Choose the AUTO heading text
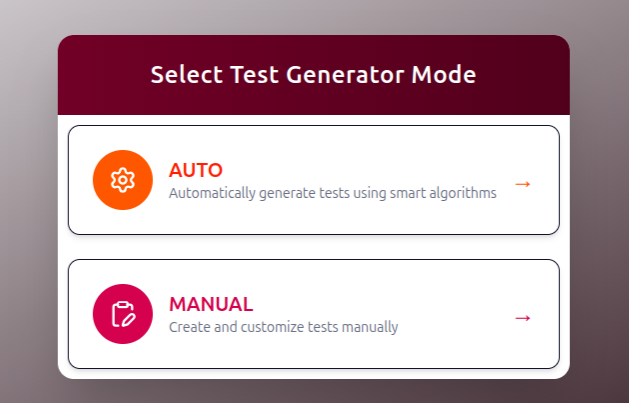The image size is (629, 403). pos(195,170)
